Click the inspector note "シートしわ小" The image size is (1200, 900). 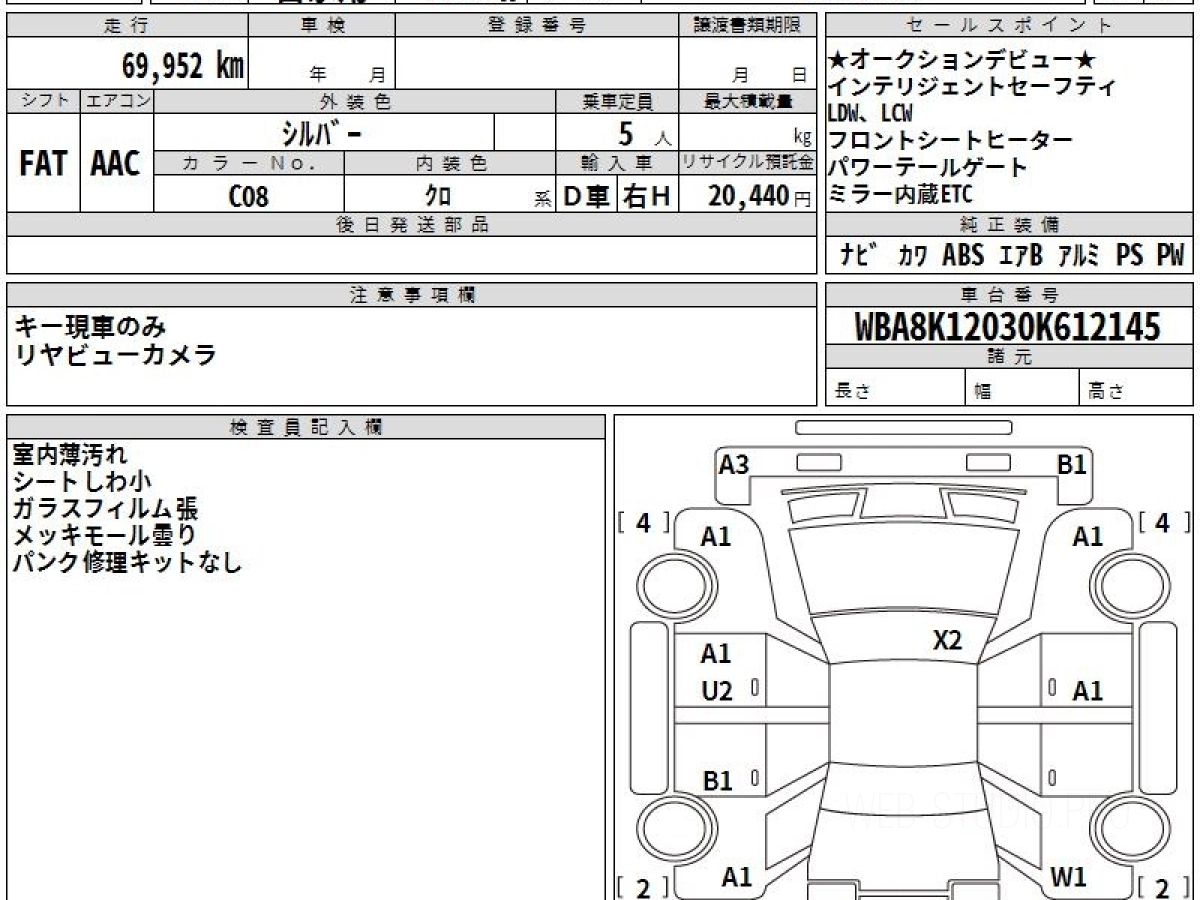coord(82,482)
